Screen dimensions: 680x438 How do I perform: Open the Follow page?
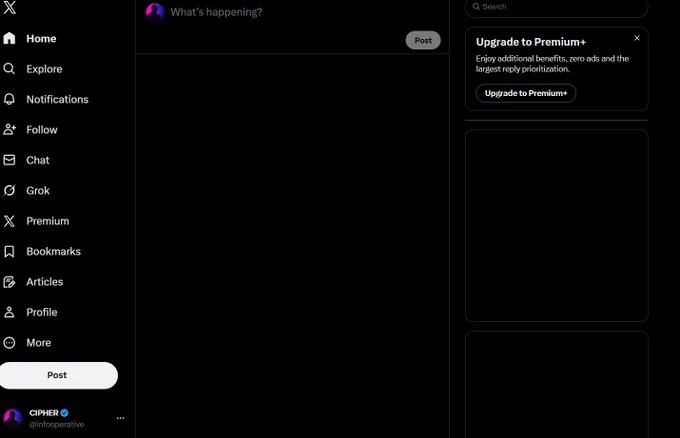(42, 130)
